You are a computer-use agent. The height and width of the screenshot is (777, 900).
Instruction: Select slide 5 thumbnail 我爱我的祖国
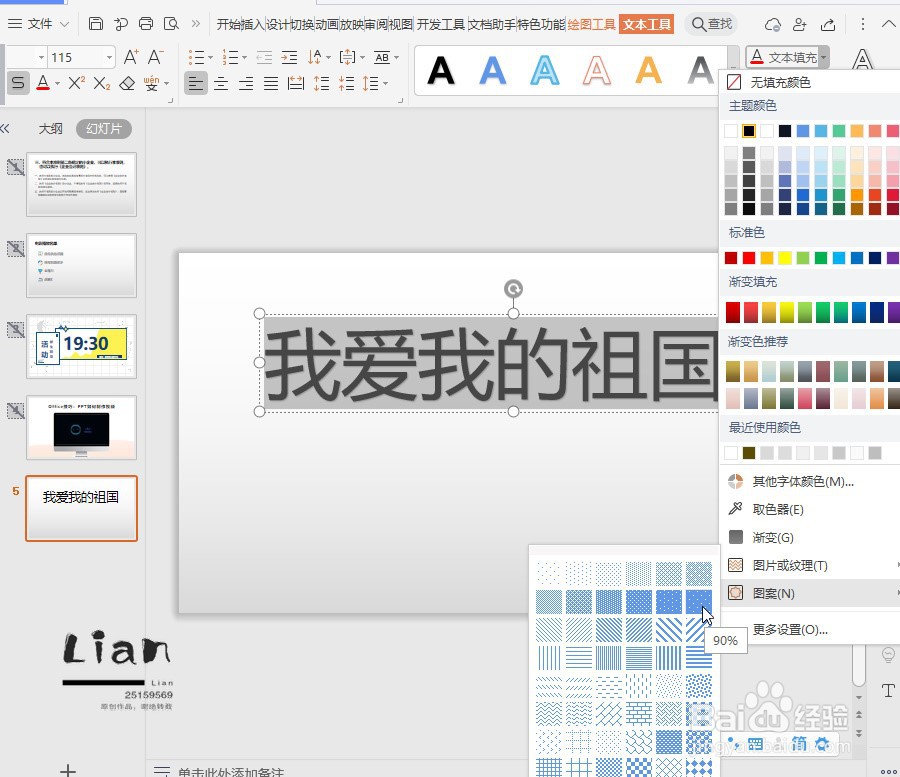coord(82,508)
